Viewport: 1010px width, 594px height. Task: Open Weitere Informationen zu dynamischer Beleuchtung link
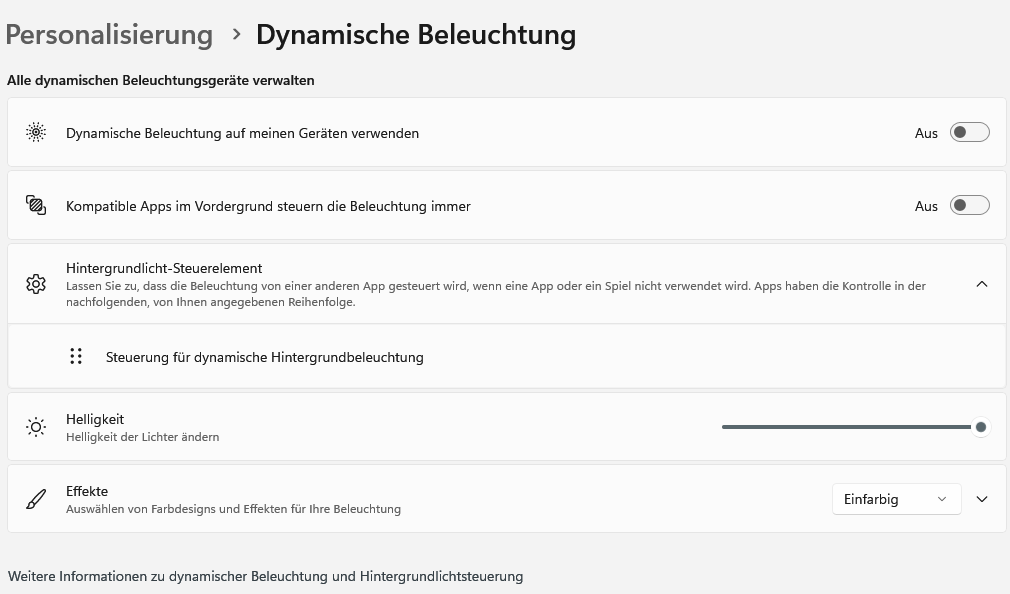click(265, 576)
